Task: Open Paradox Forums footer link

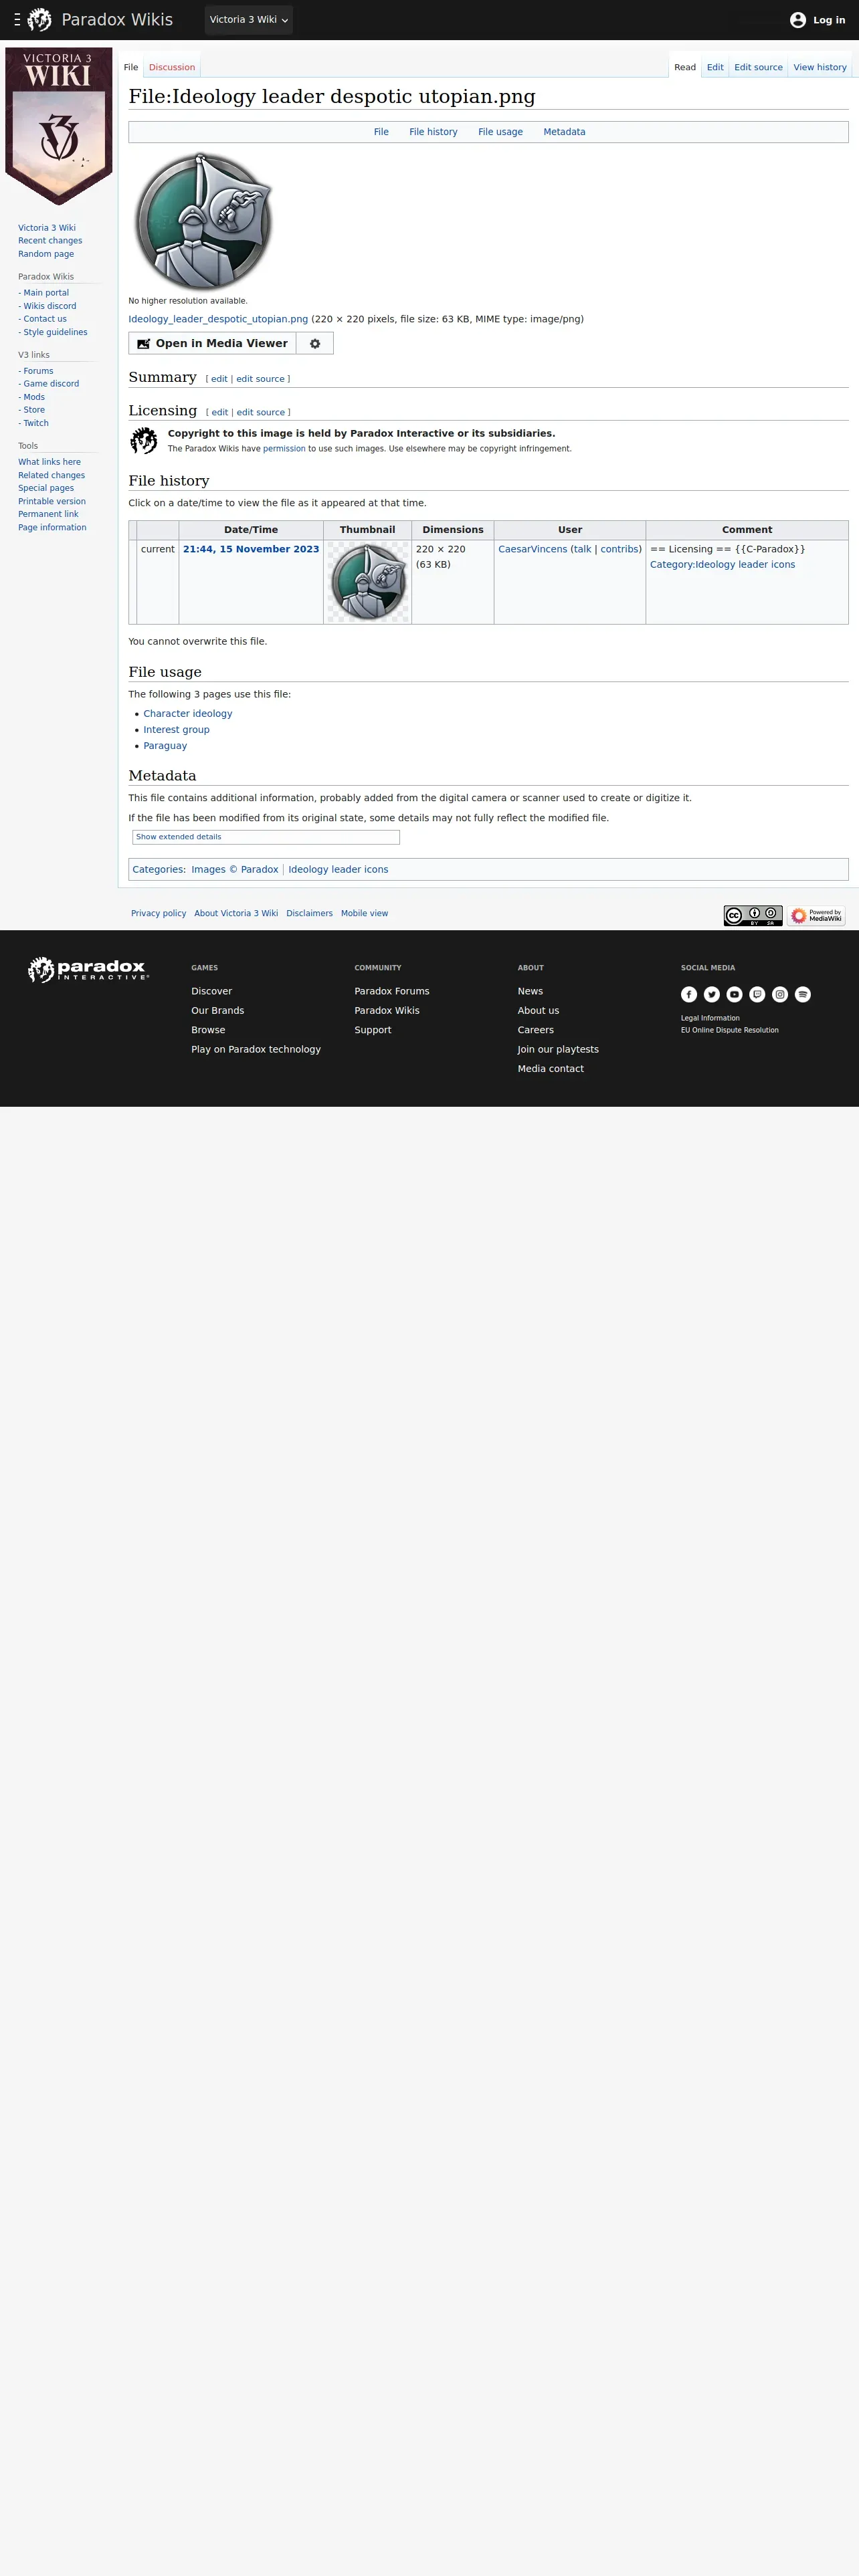Action: click(x=392, y=991)
